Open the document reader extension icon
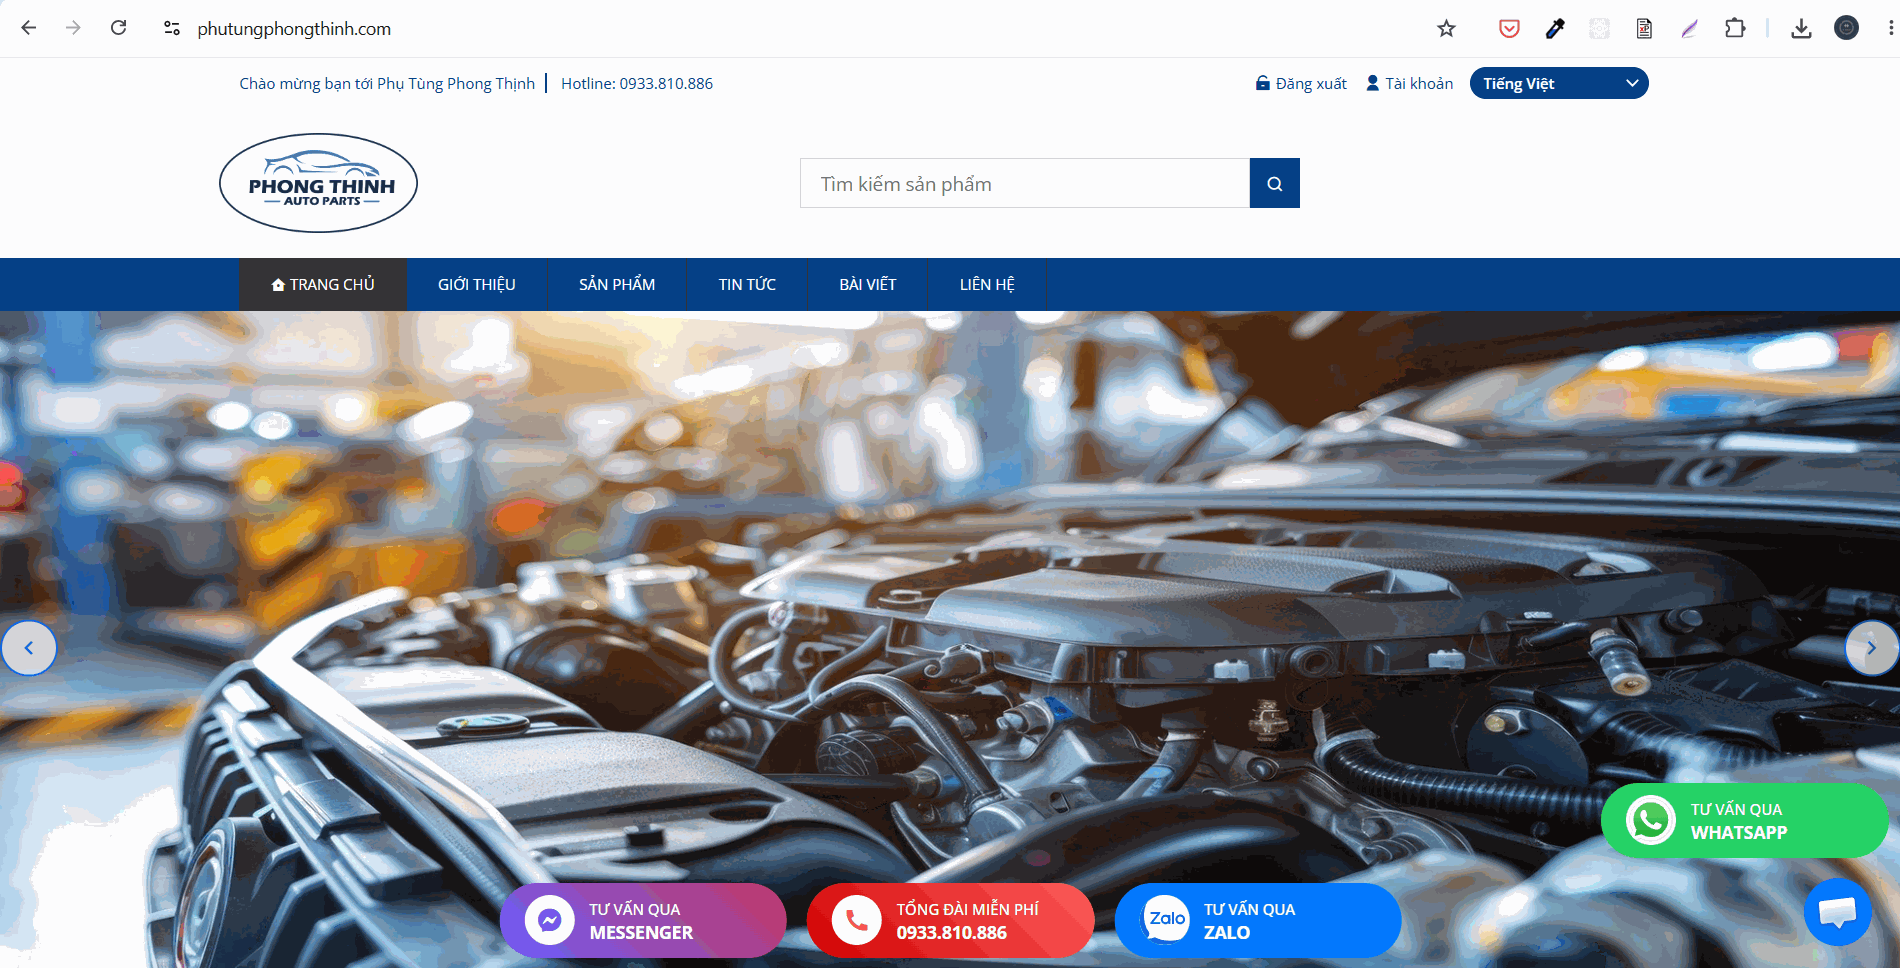1900x968 pixels. pyautogui.click(x=1644, y=28)
